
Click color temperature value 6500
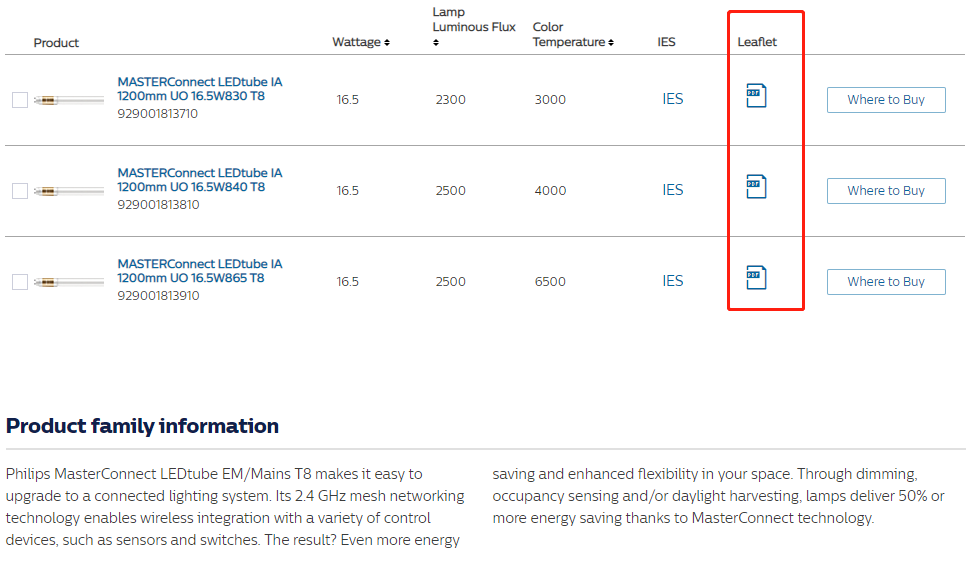[x=550, y=282]
